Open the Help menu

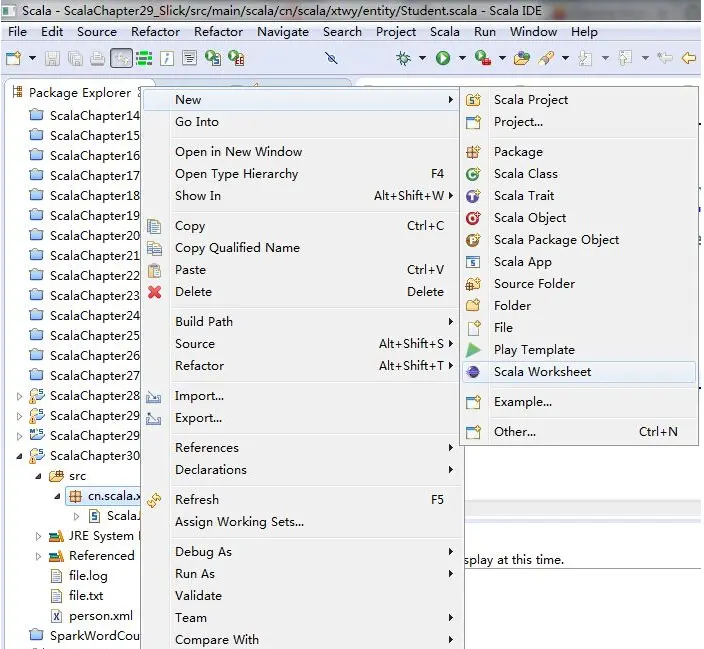pos(584,32)
